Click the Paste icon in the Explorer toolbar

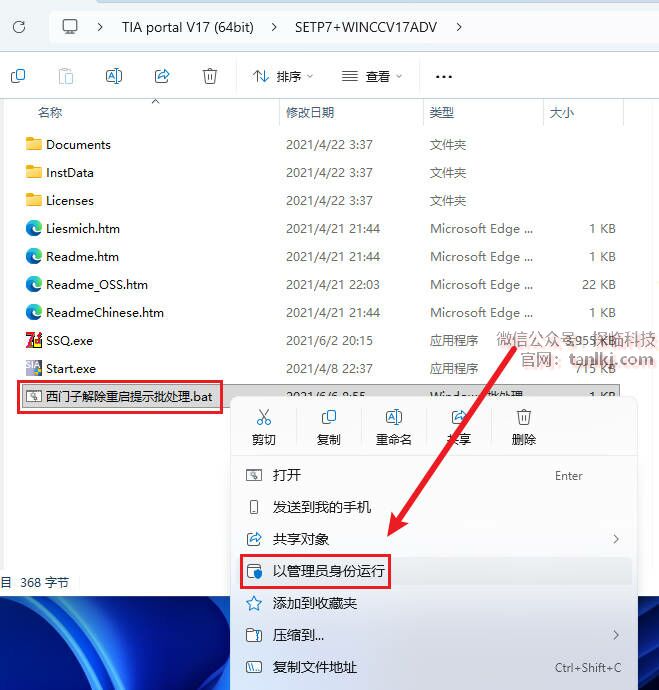(66, 76)
